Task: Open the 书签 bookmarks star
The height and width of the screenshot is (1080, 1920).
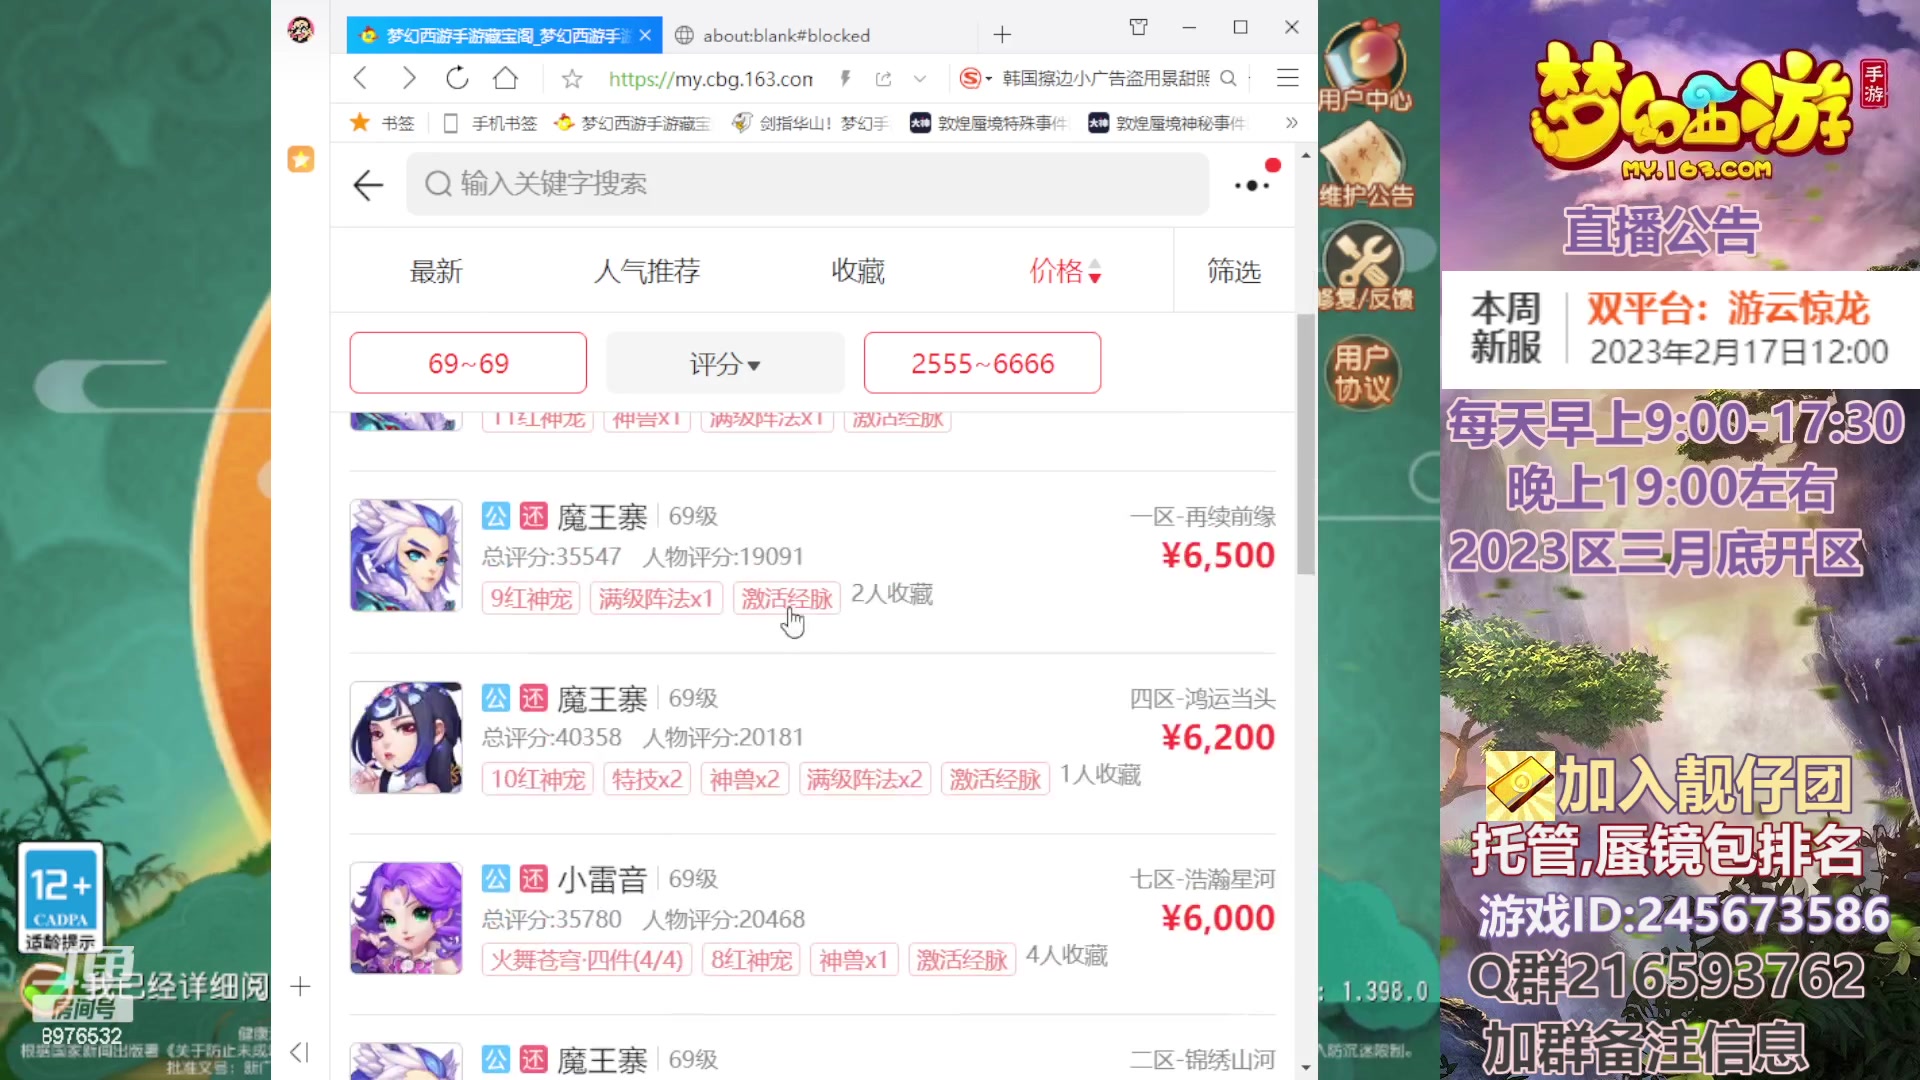Action: 380,123
